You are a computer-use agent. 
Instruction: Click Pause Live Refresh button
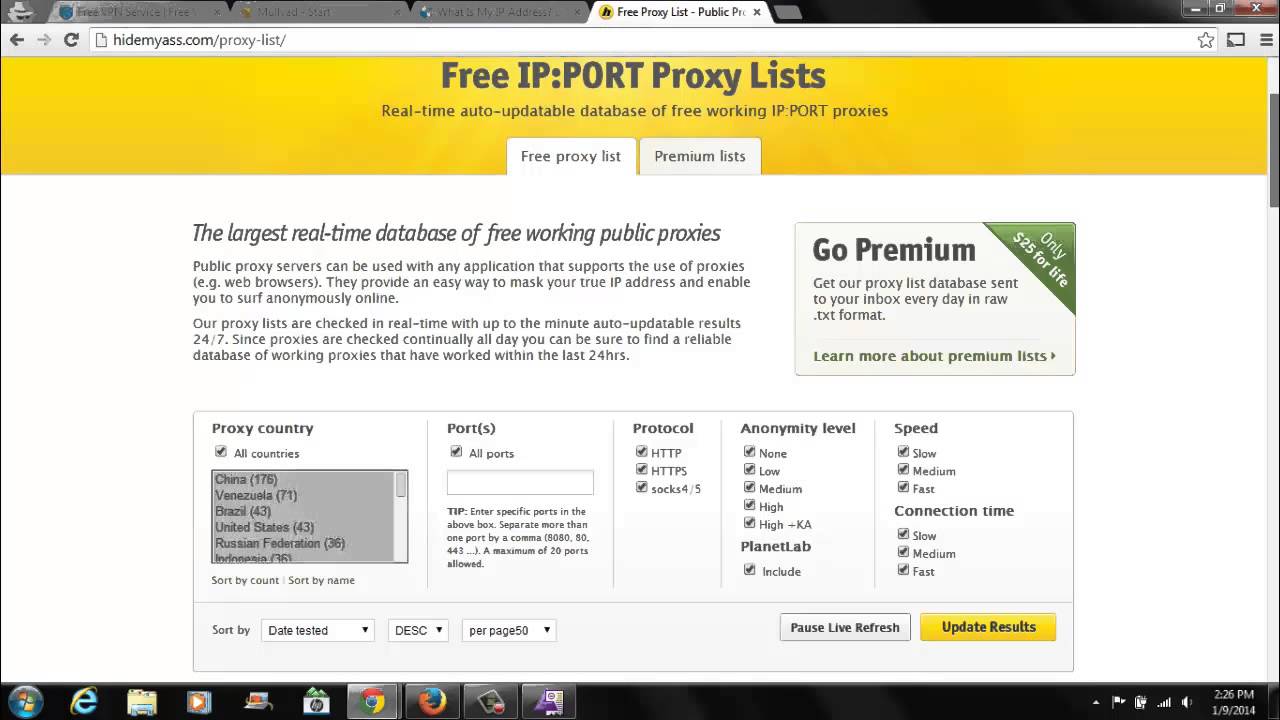click(x=845, y=627)
